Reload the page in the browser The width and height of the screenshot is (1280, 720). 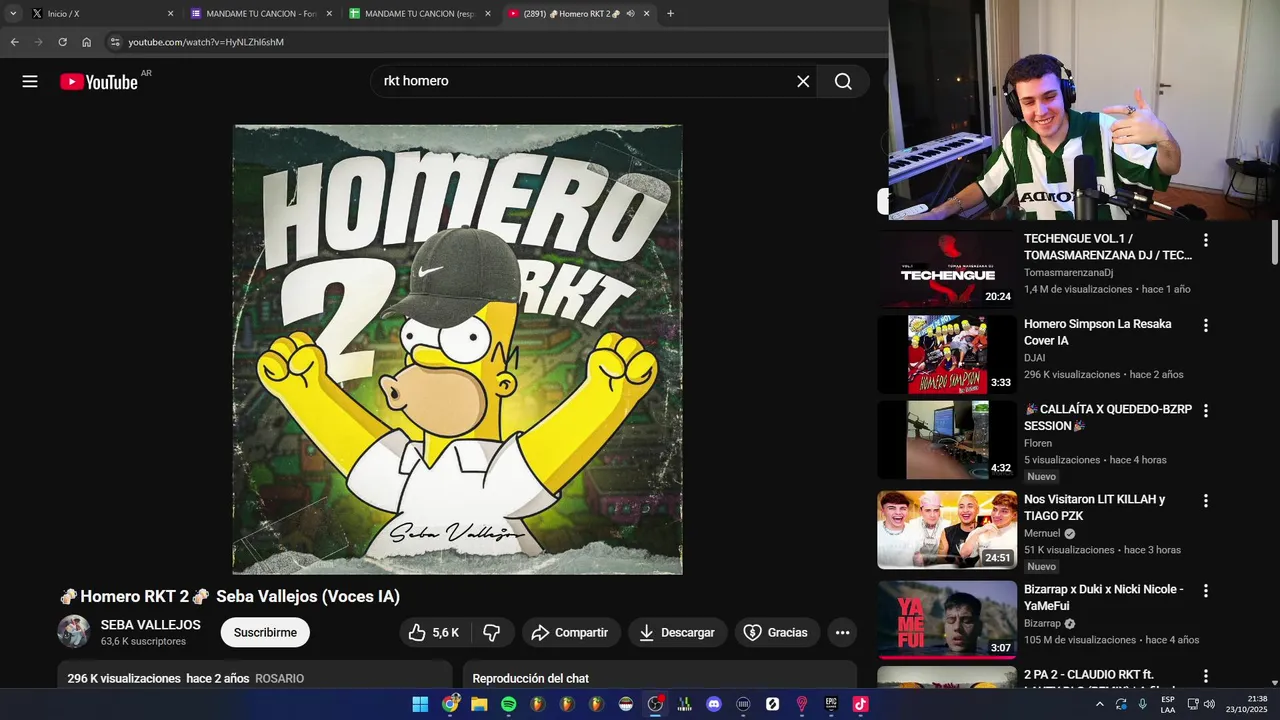[62, 42]
